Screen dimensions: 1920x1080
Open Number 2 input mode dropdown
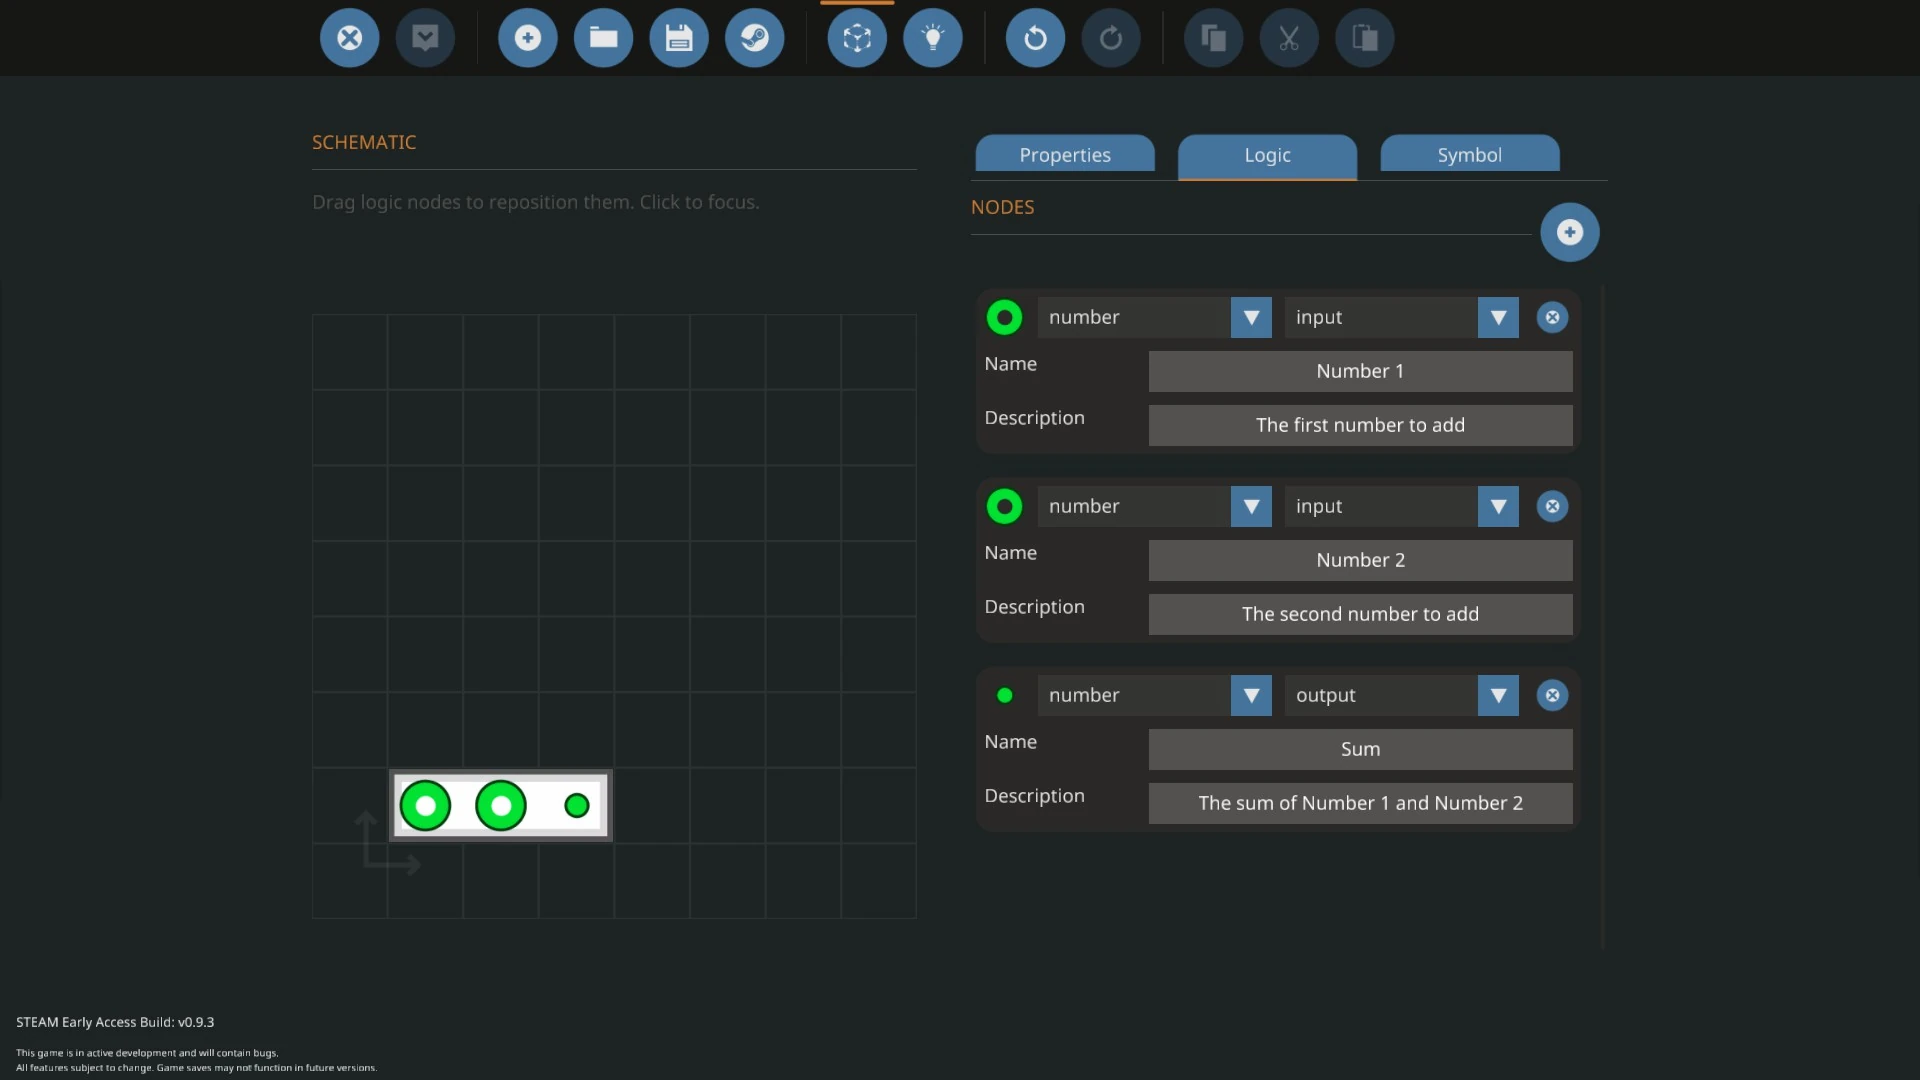tap(1498, 506)
